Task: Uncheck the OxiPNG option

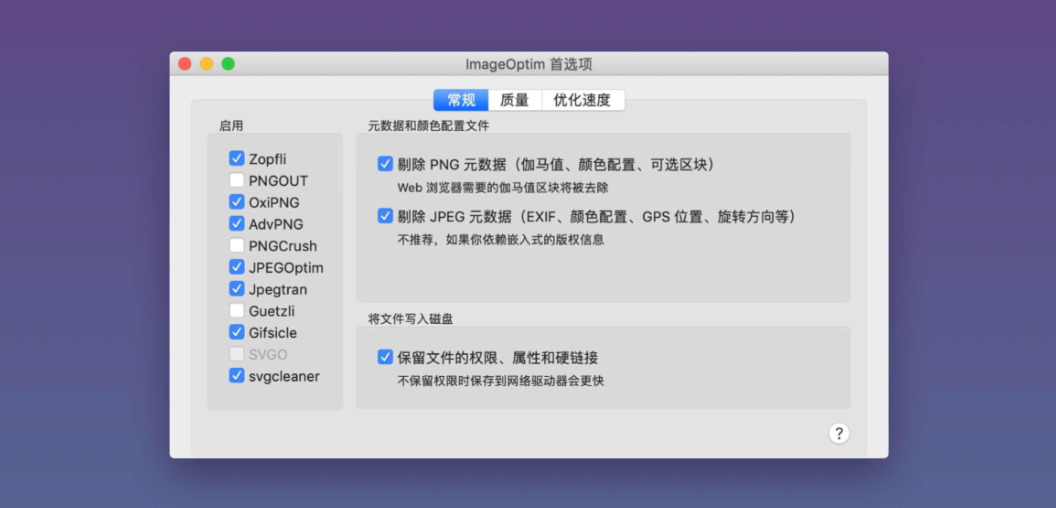Action: tap(237, 202)
